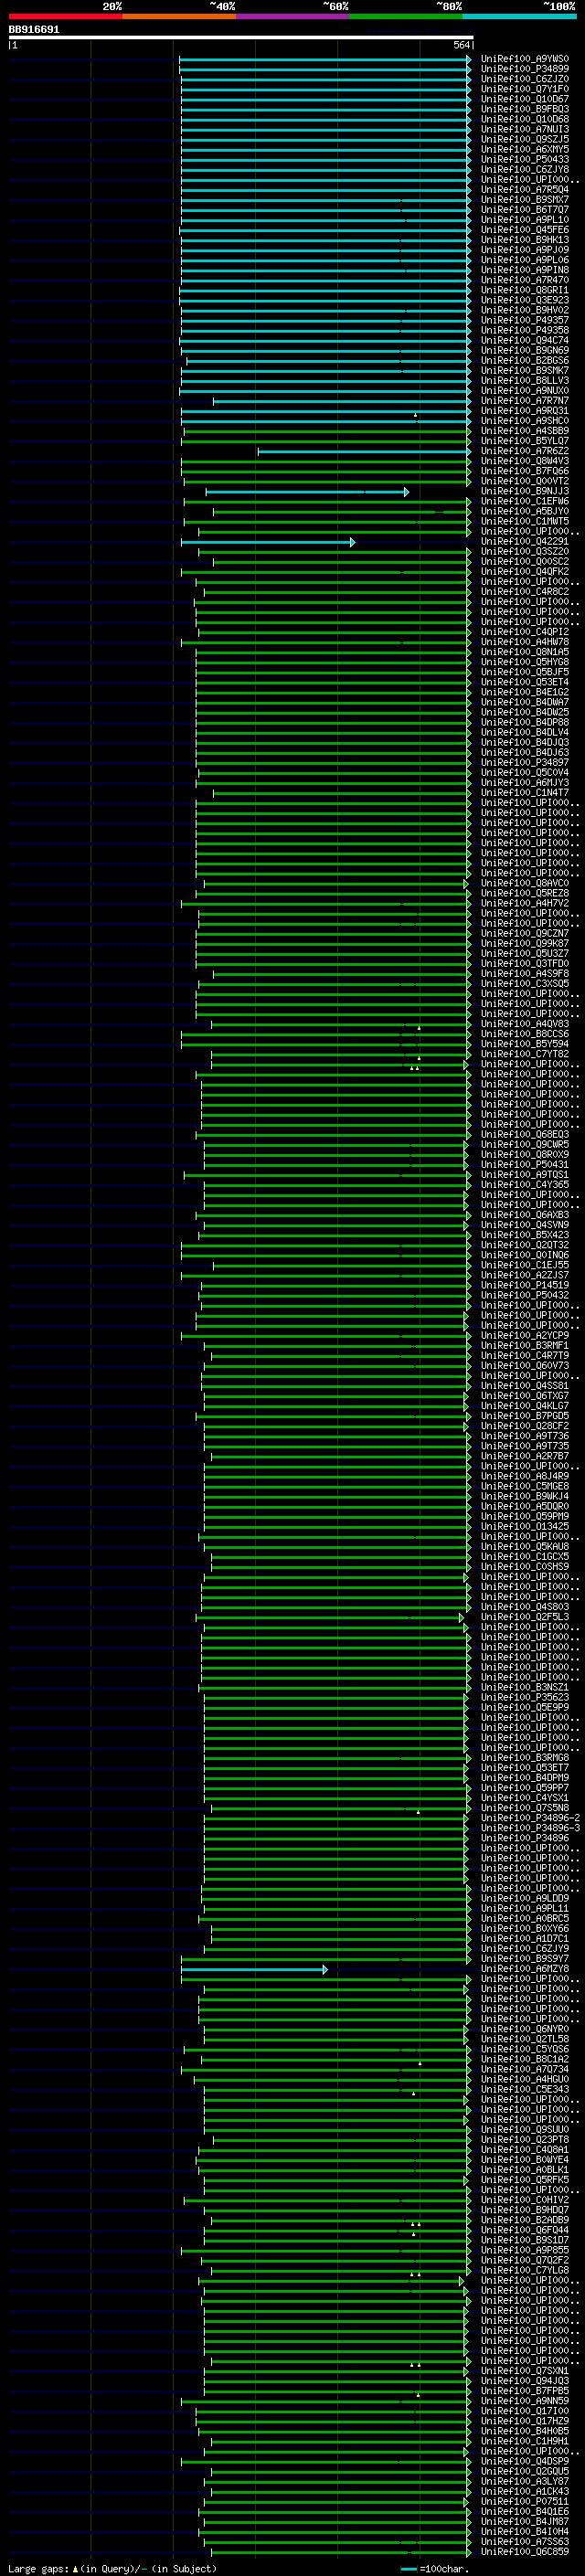Open hit UniRef100_Q7Y1F0

524,89
